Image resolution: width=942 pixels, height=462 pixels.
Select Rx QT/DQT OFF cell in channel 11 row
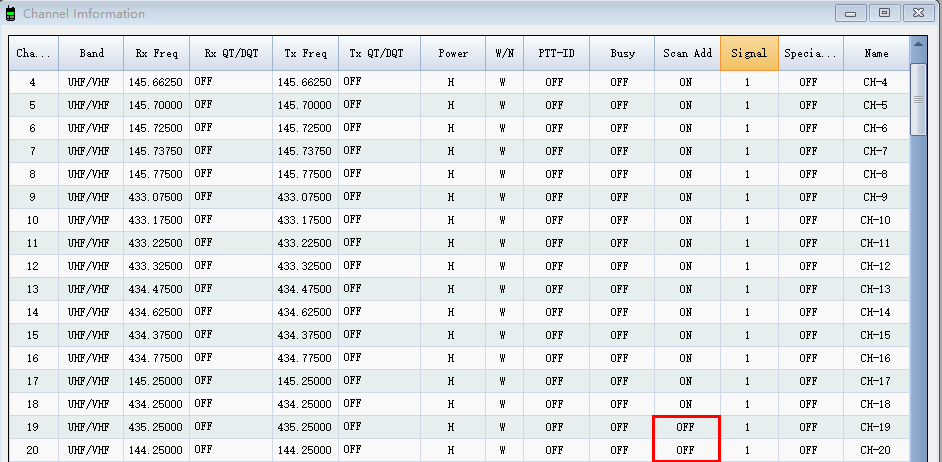pos(231,243)
